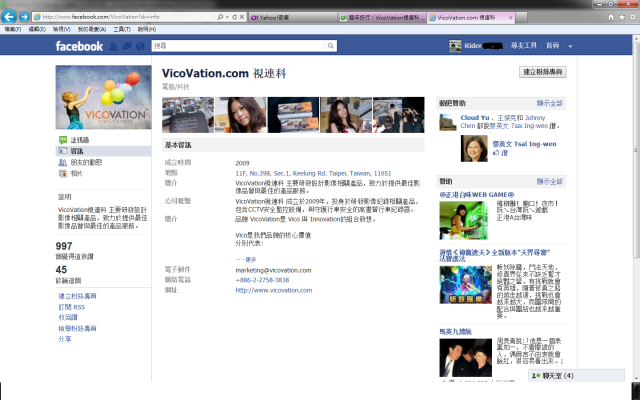Click the thumbs-up like icon under Tsai Ing-wen
The image size is (640, 400).
pyautogui.click(x=496, y=153)
